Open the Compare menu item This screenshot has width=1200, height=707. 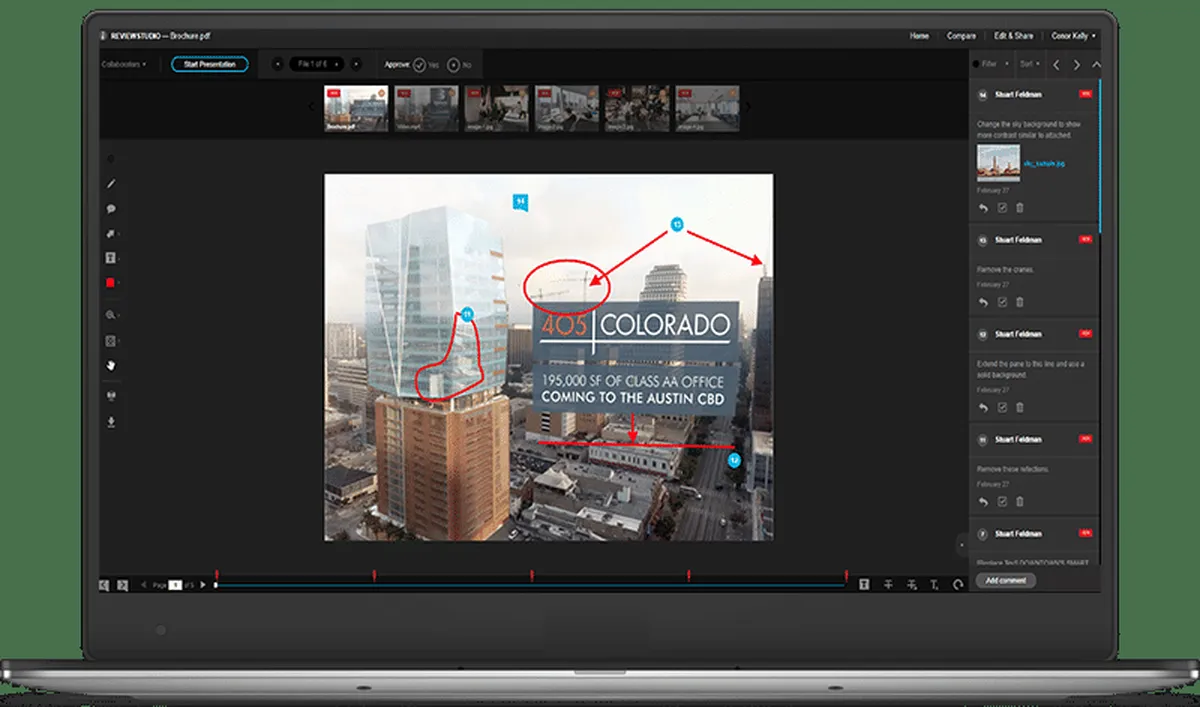point(961,36)
